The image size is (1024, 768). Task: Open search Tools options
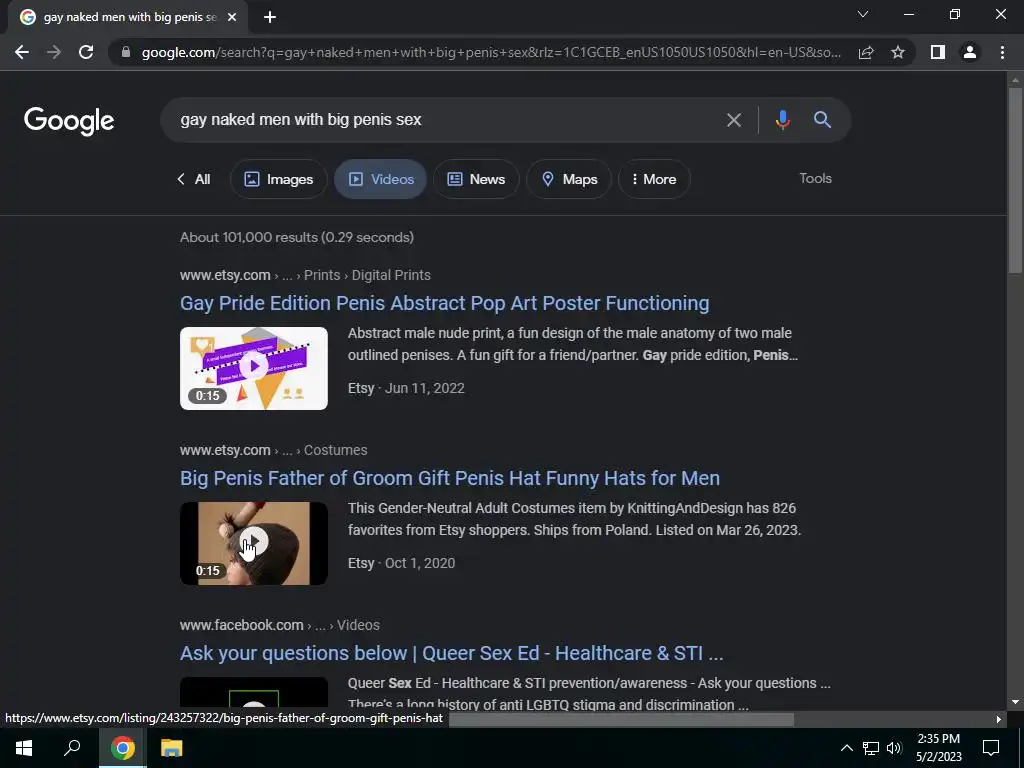[x=815, y=178]
